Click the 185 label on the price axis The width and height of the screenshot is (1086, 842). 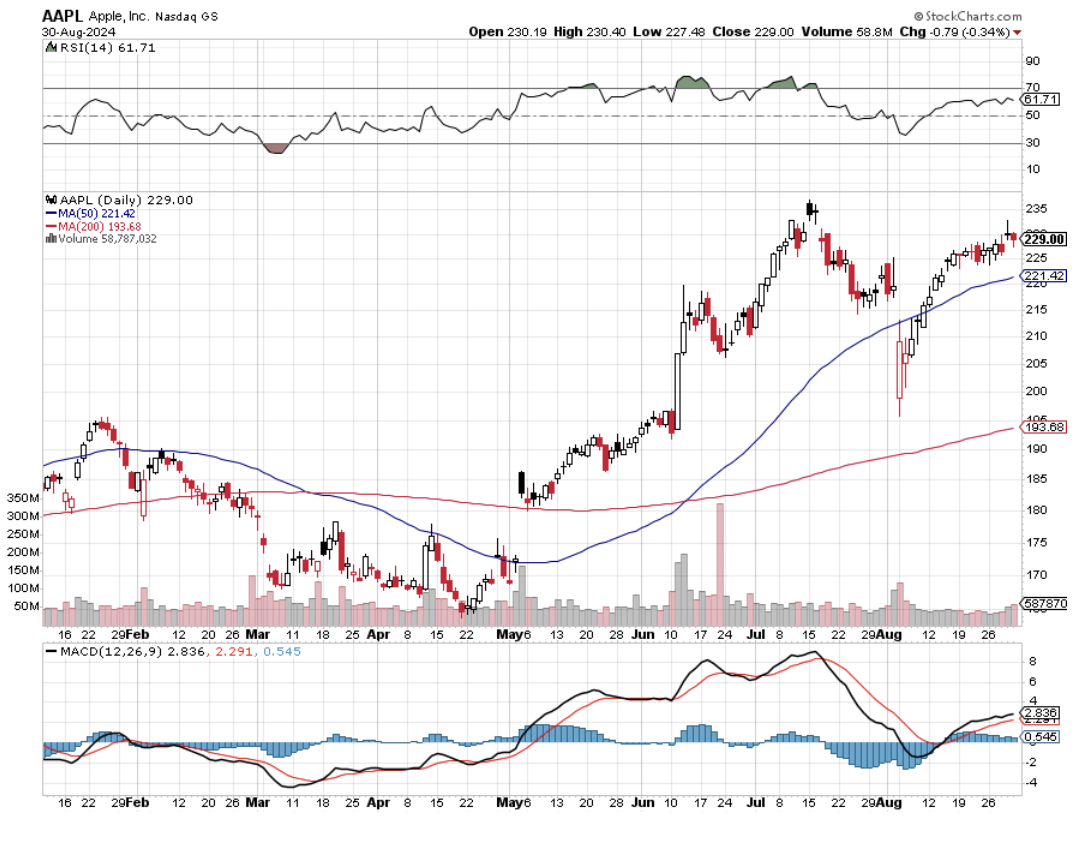tap(1036, 478)
